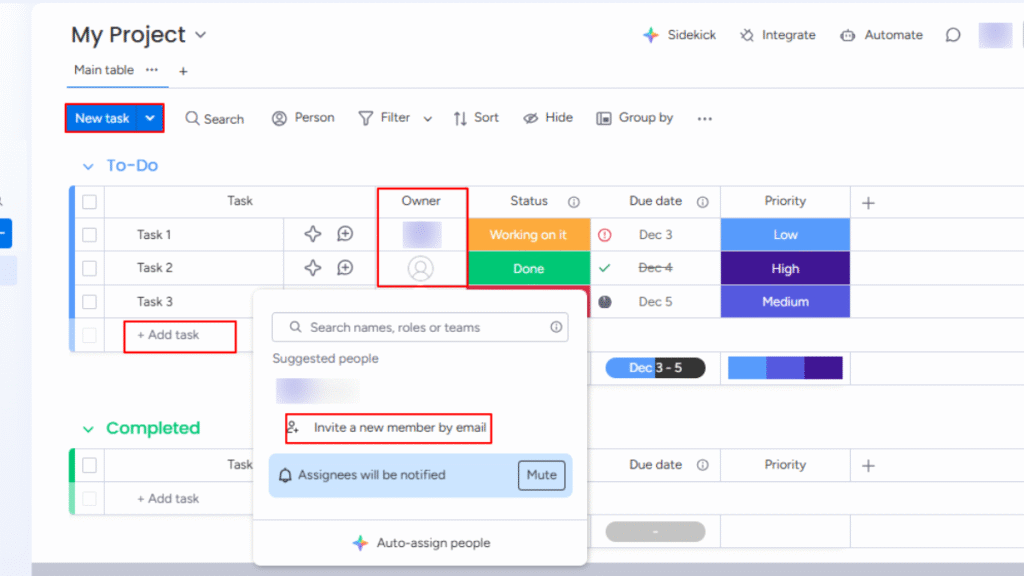Switch to the Main table tab
Screen dimensions: 1024x576
tap(103, 70)
